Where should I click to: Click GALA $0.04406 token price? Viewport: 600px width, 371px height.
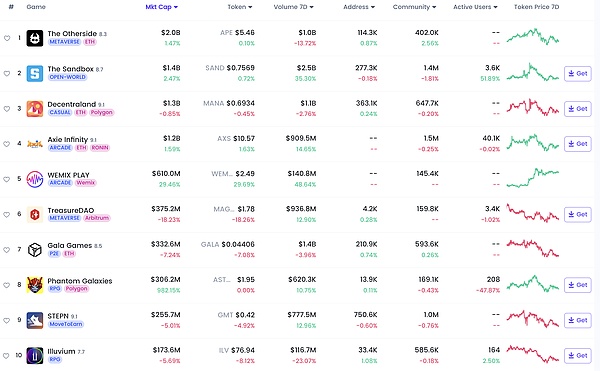pyautogui.click(x=228, y=244)
